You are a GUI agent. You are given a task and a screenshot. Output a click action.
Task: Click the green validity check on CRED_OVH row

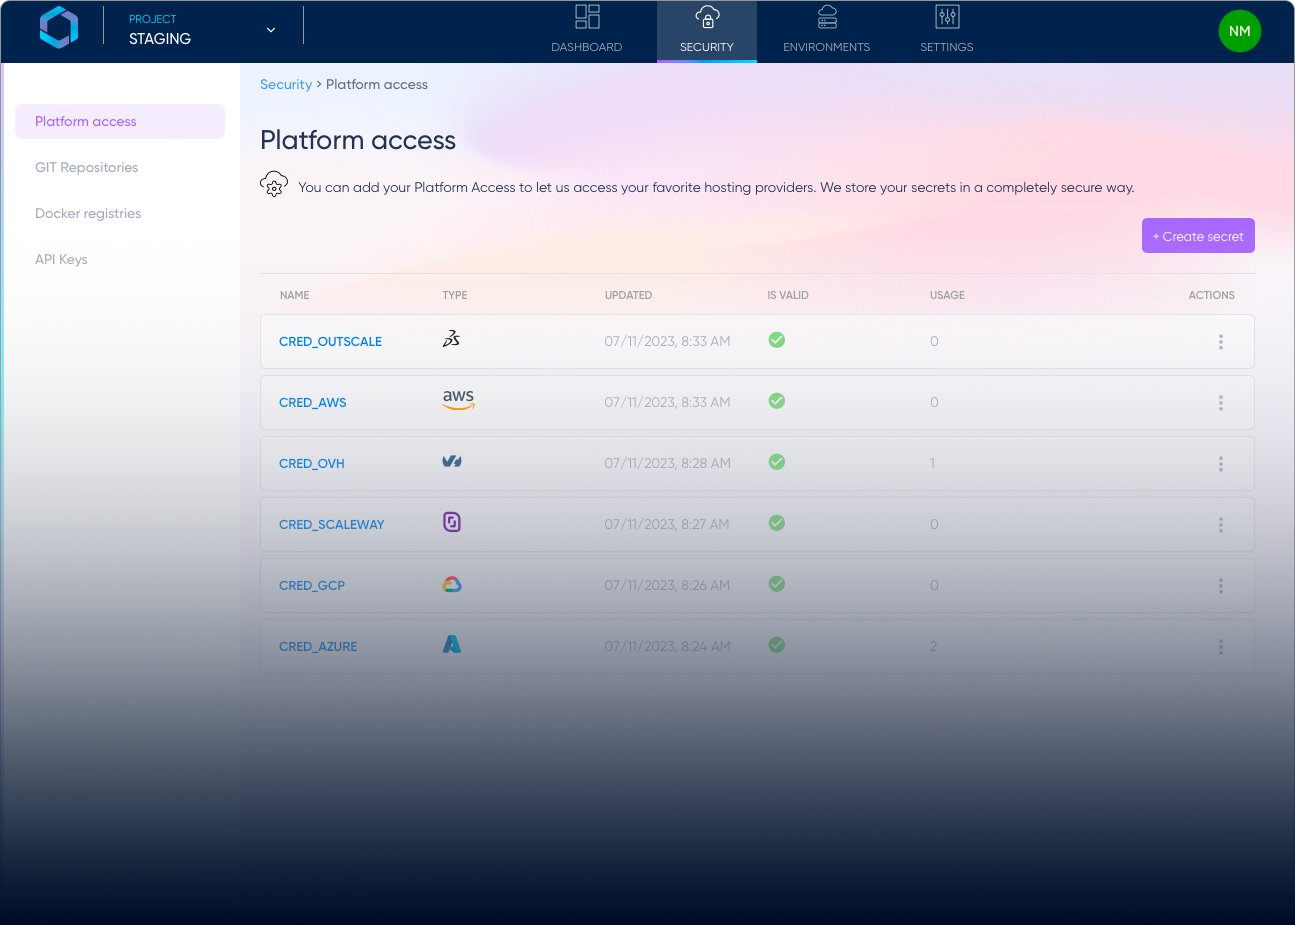[x=777, y=462]
